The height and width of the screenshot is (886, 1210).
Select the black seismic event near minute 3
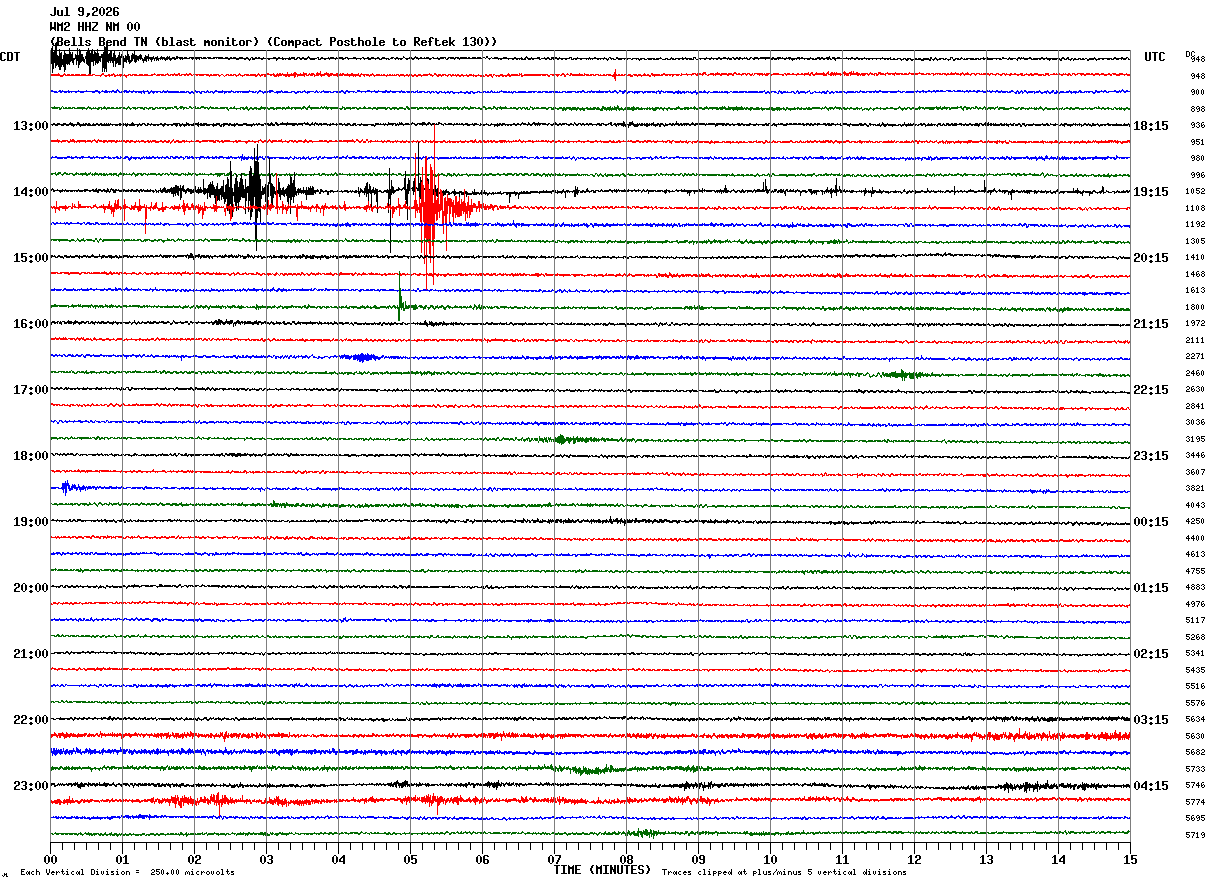click(x=255, y=190)
